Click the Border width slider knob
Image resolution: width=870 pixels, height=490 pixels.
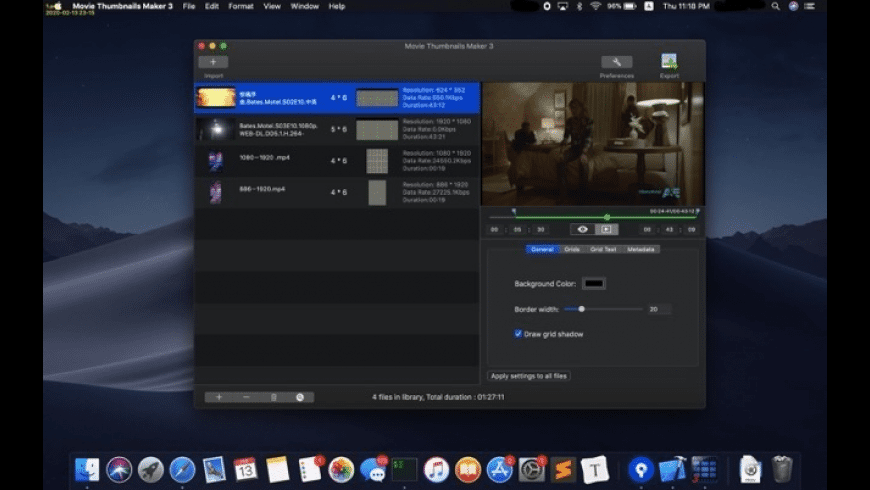581,309
